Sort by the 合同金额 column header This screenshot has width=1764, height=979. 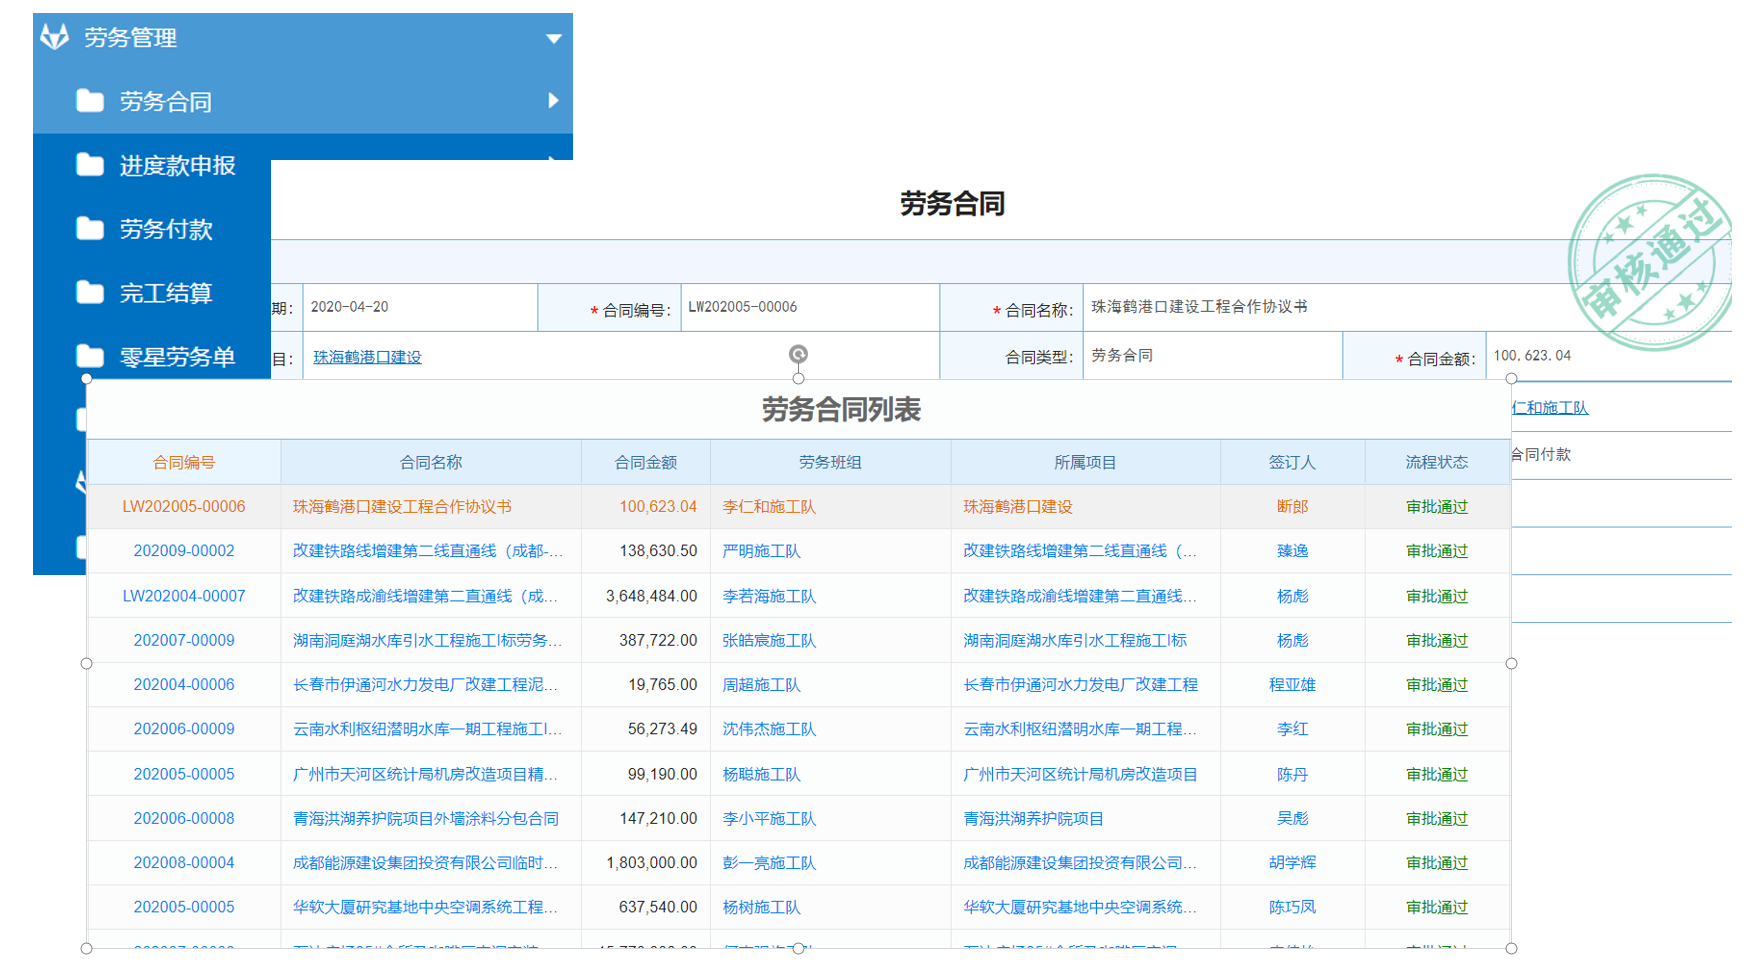coord(645,462)
